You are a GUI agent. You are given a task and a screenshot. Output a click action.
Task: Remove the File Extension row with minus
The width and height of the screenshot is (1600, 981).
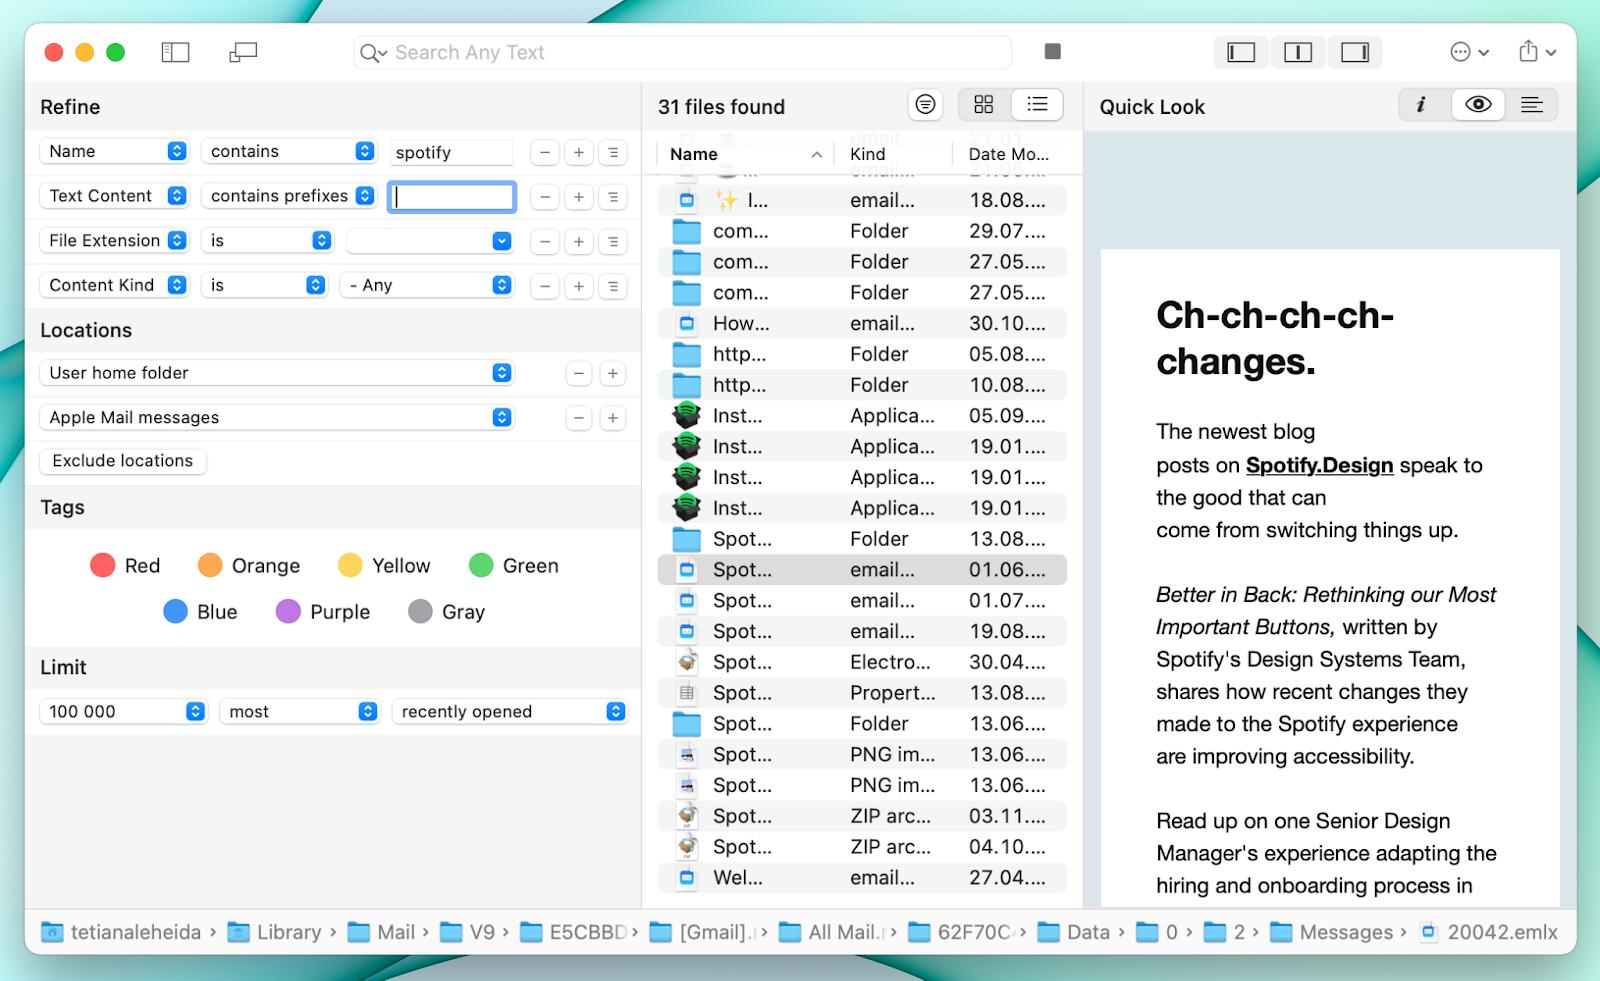click(x=544, y=242)
